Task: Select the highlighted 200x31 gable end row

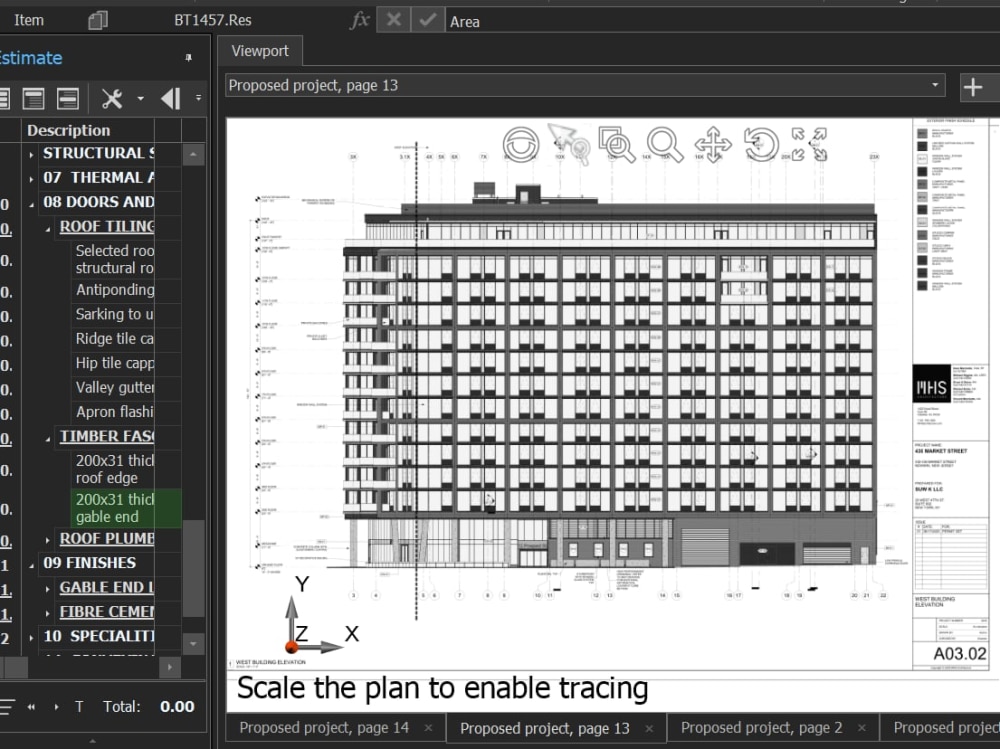Action: [126, 508]
